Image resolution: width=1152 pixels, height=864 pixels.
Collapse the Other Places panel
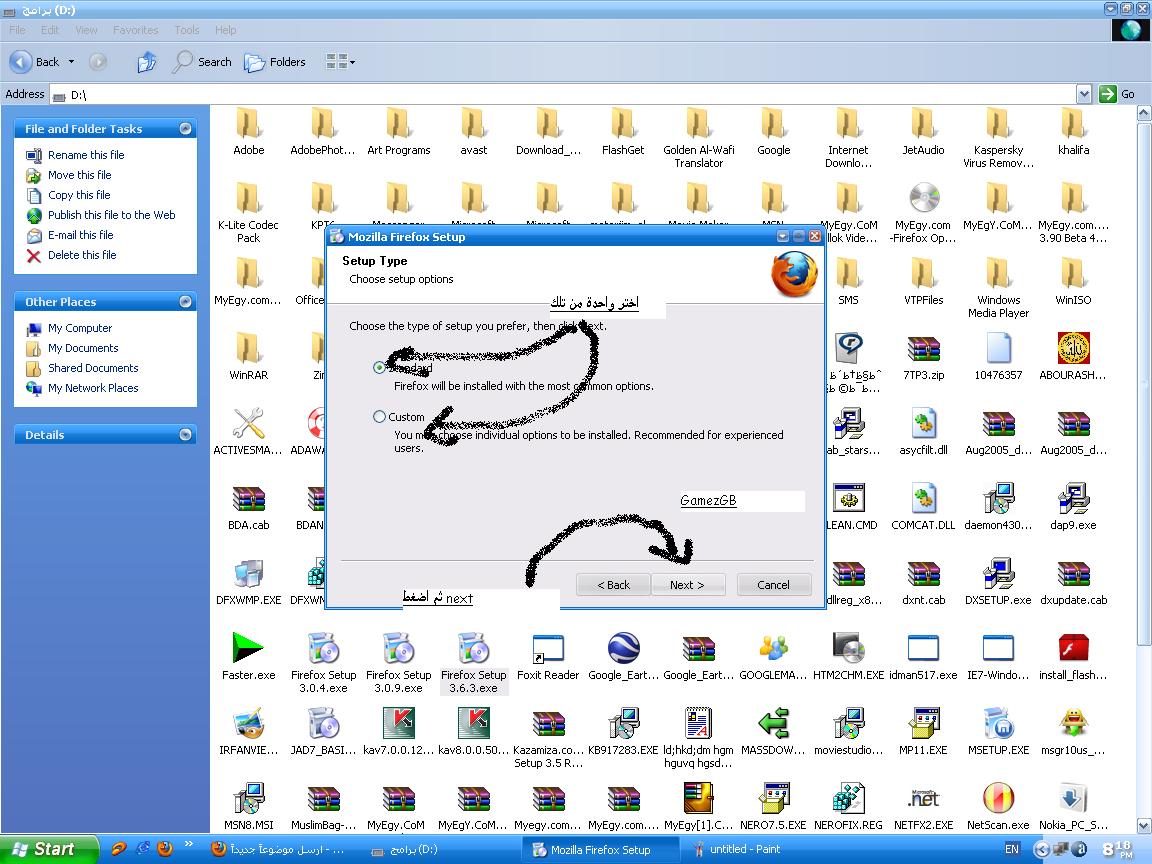point(185,302)
